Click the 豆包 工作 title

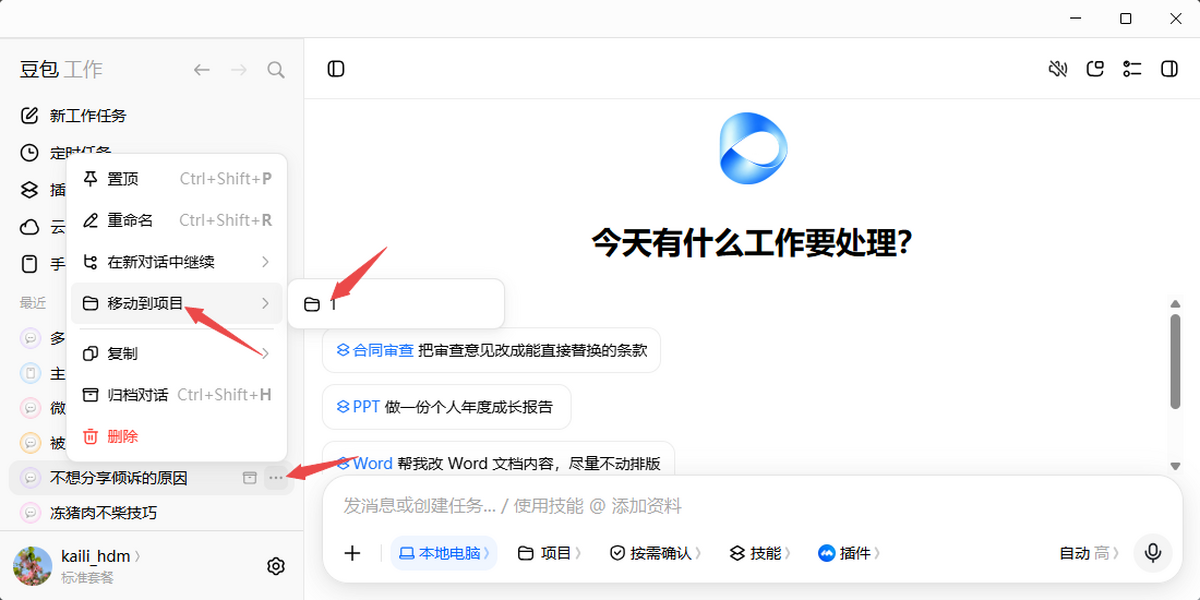click(x=61, y=69)
